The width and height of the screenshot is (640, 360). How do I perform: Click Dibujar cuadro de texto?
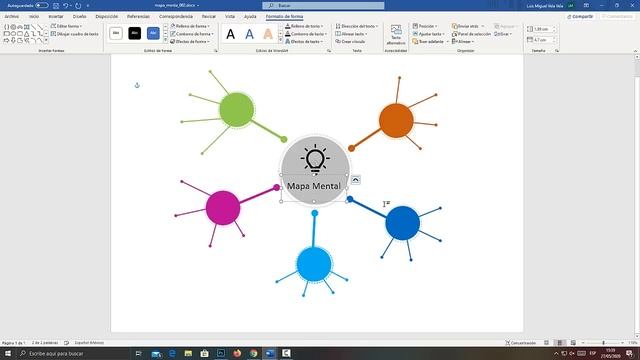coord(75,34)
